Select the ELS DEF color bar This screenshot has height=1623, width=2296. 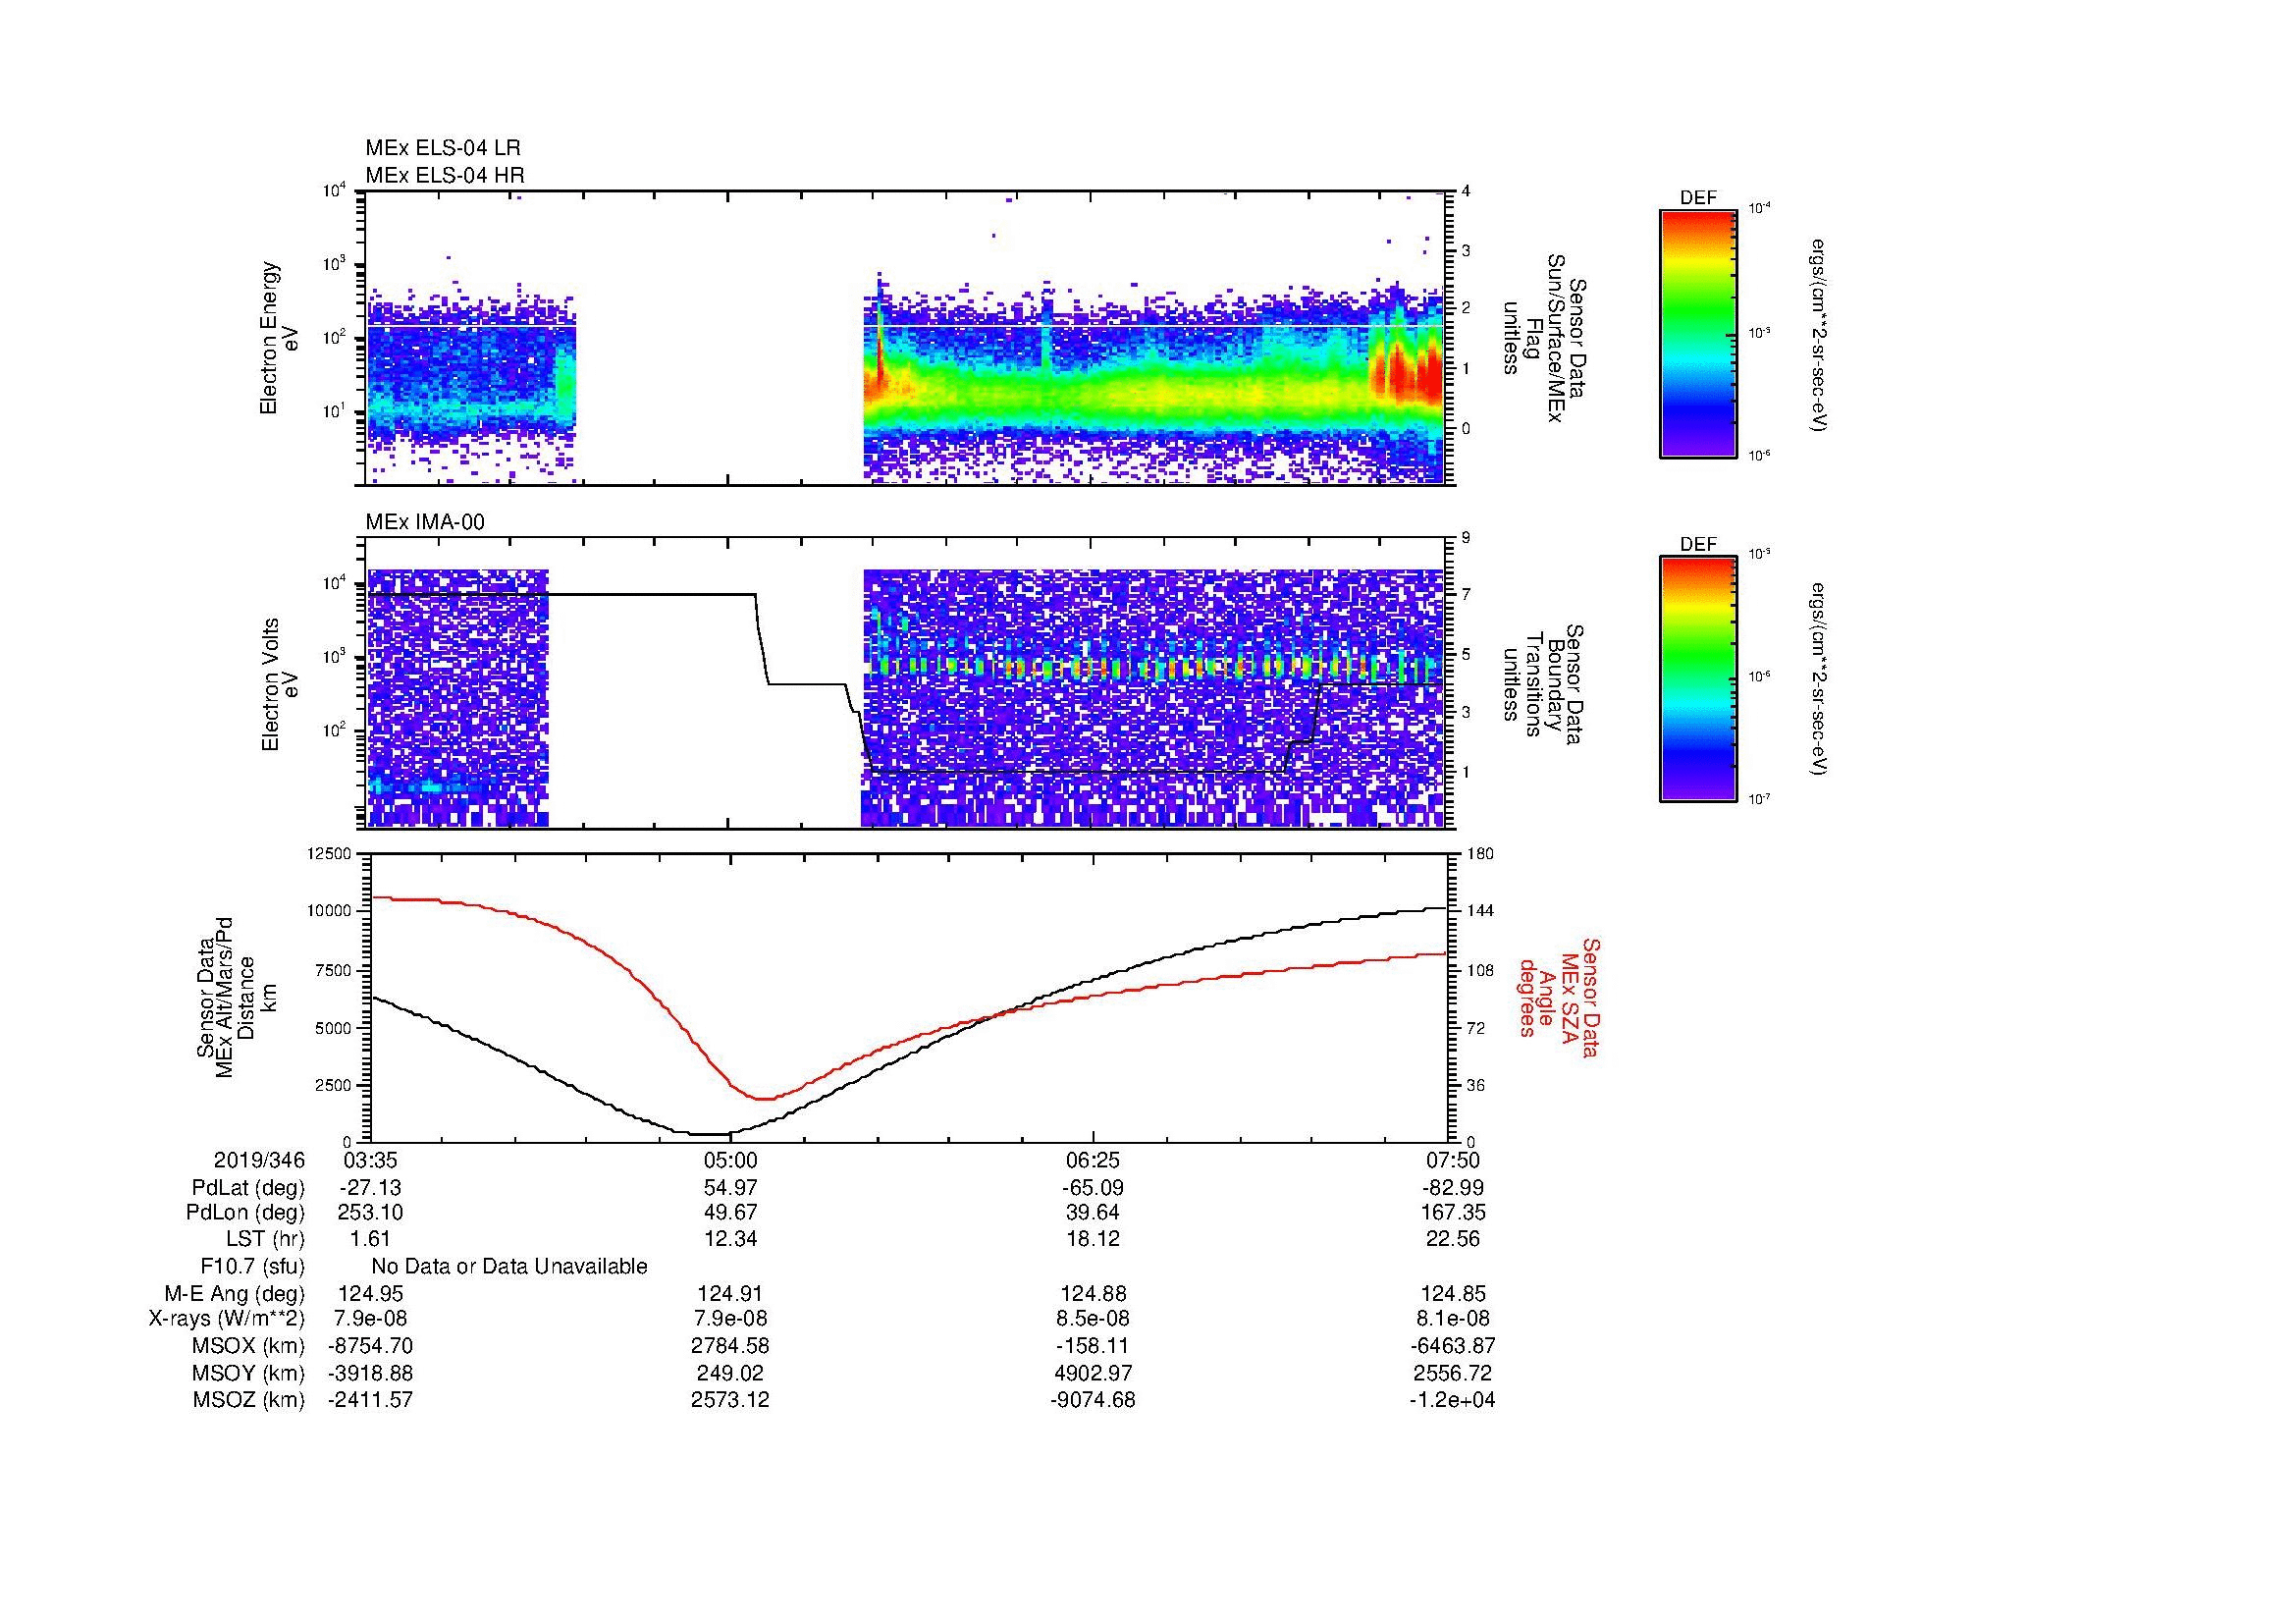(x=1697, y=334)
